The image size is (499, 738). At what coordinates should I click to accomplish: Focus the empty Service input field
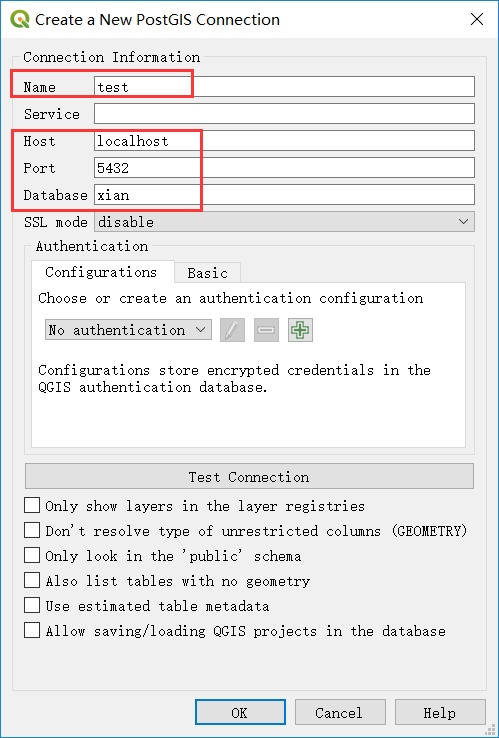tap(284, 113)
